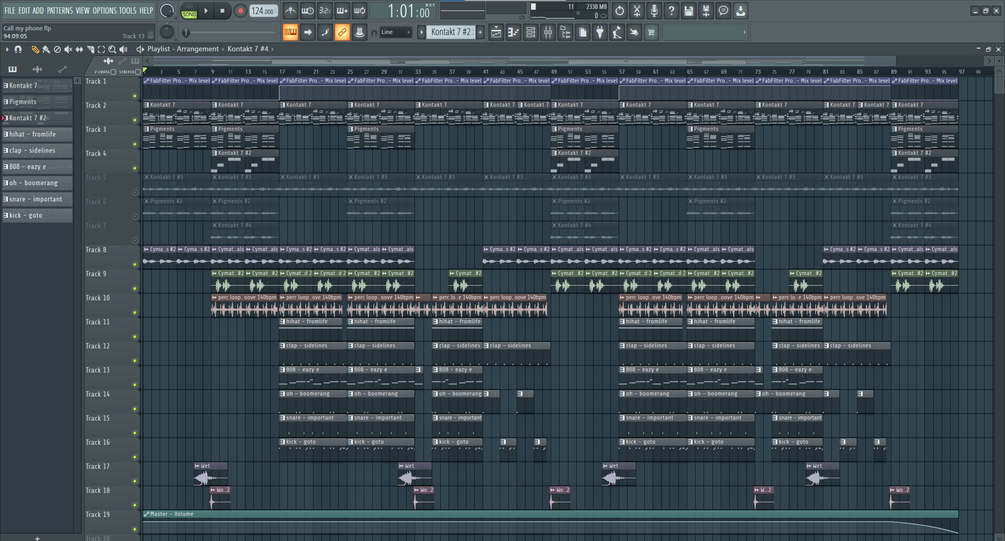1005x541 pixels.
Task: Open the Browser view button
Action: click(x=565, y=32)
